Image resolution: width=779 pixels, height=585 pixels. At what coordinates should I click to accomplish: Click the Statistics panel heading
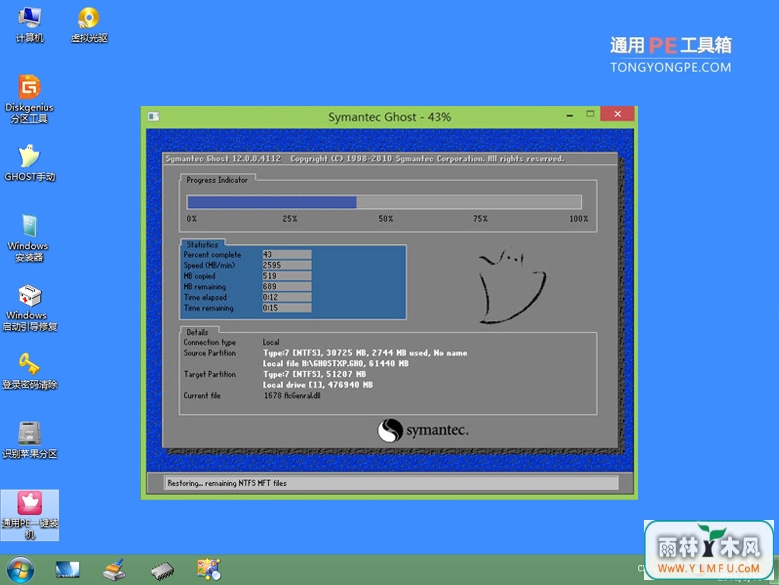(x=202, y=244)
